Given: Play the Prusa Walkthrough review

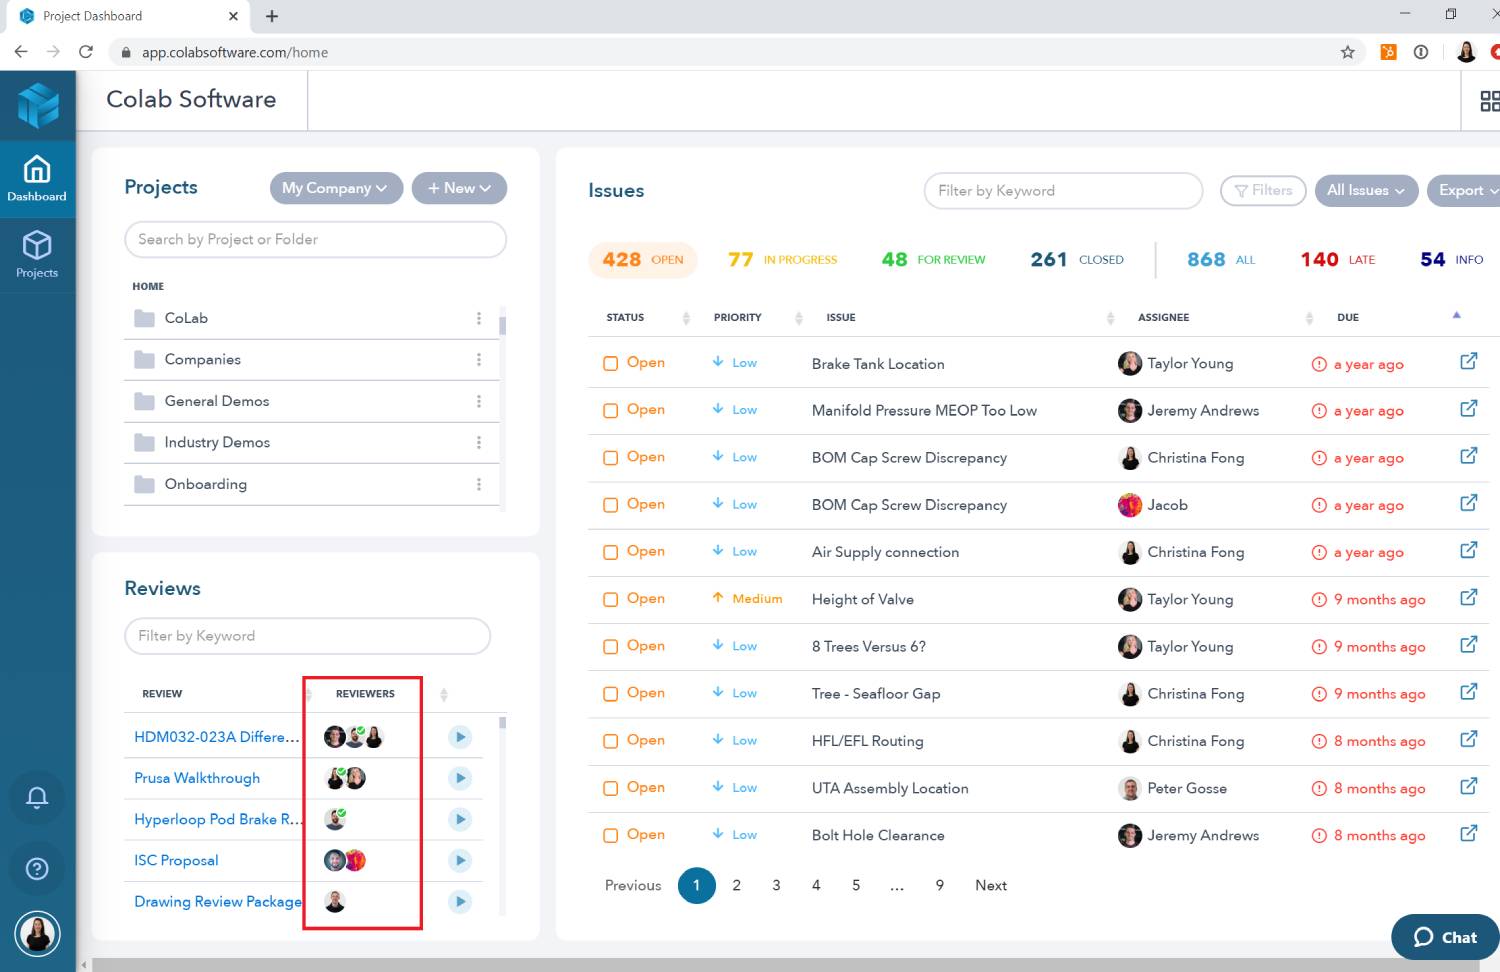Looking at the screenshot, I should click(x=460, y=778).
